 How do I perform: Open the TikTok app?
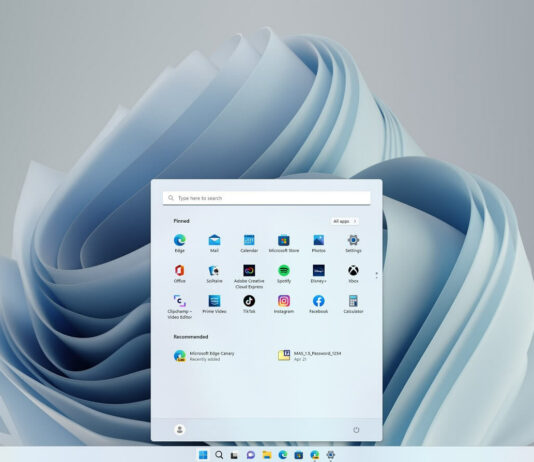[x=249, y=304]
